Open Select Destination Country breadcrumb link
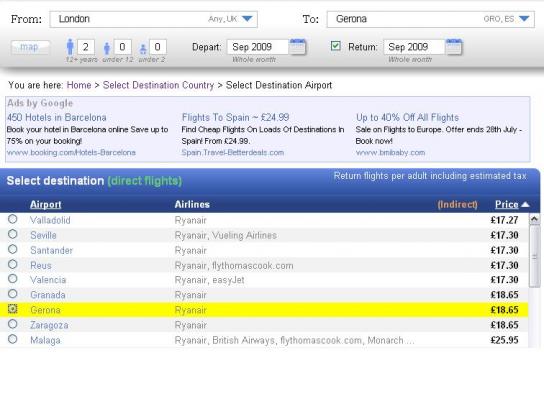Screen dimensions: 544x419 coord(158,85)
